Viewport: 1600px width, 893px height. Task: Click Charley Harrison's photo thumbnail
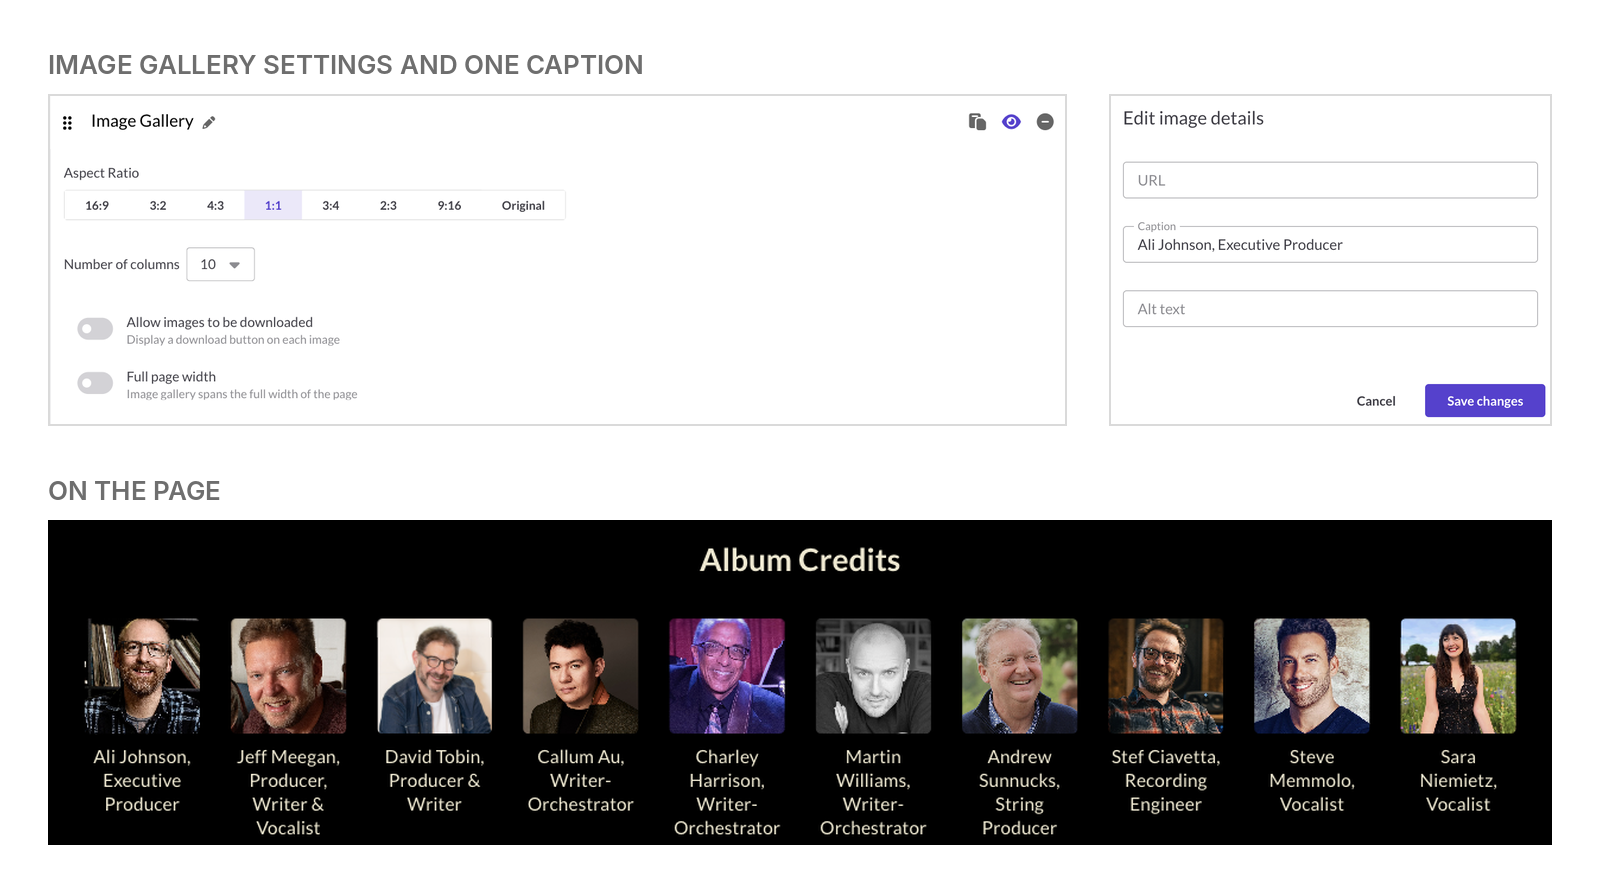pyautogui.click(x=727, y=676)
